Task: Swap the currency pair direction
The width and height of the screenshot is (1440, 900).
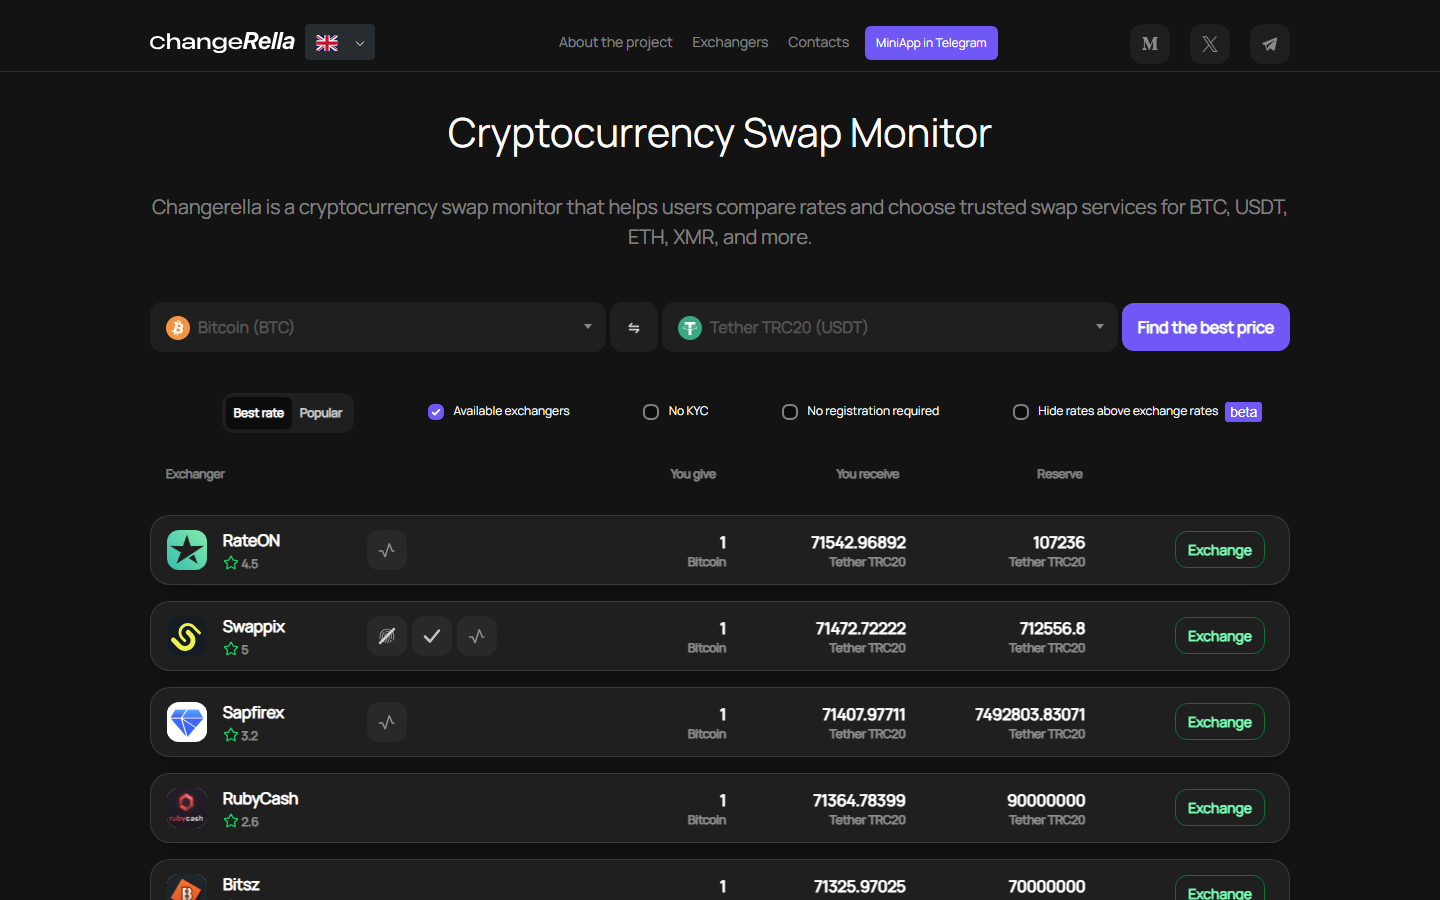Action: coord(634,327)
